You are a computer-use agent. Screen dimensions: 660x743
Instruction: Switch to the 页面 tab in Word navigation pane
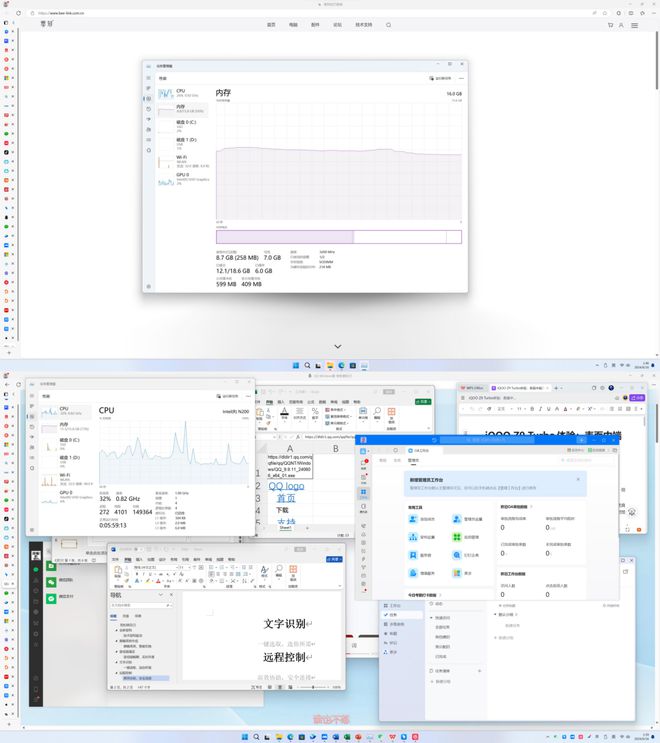(x=126, y=616)
